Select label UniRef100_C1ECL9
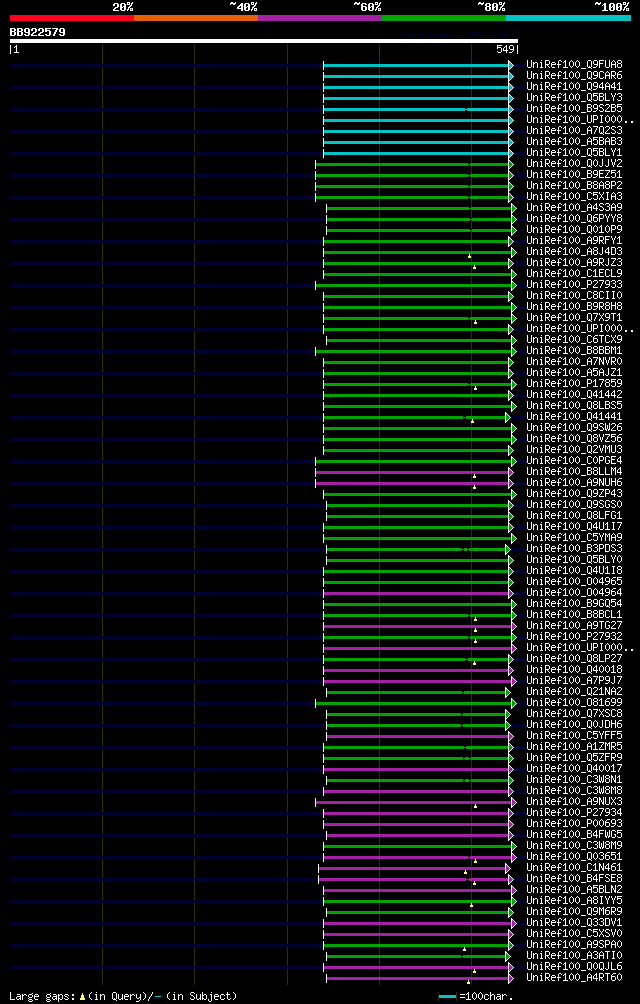The height and width of the screenshot is (1004, 640). coord(574,273)
